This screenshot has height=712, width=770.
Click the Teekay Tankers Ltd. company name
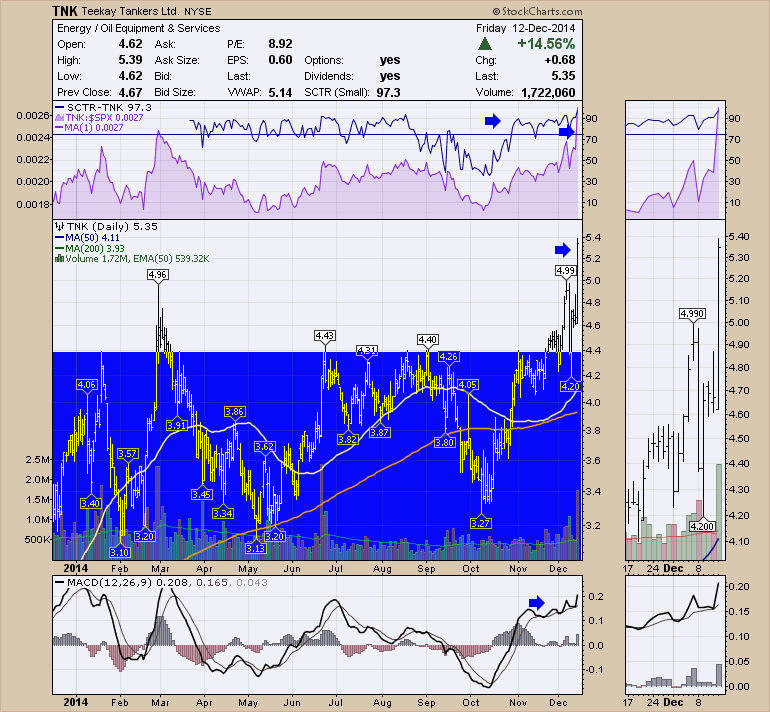tap(130, 11)
